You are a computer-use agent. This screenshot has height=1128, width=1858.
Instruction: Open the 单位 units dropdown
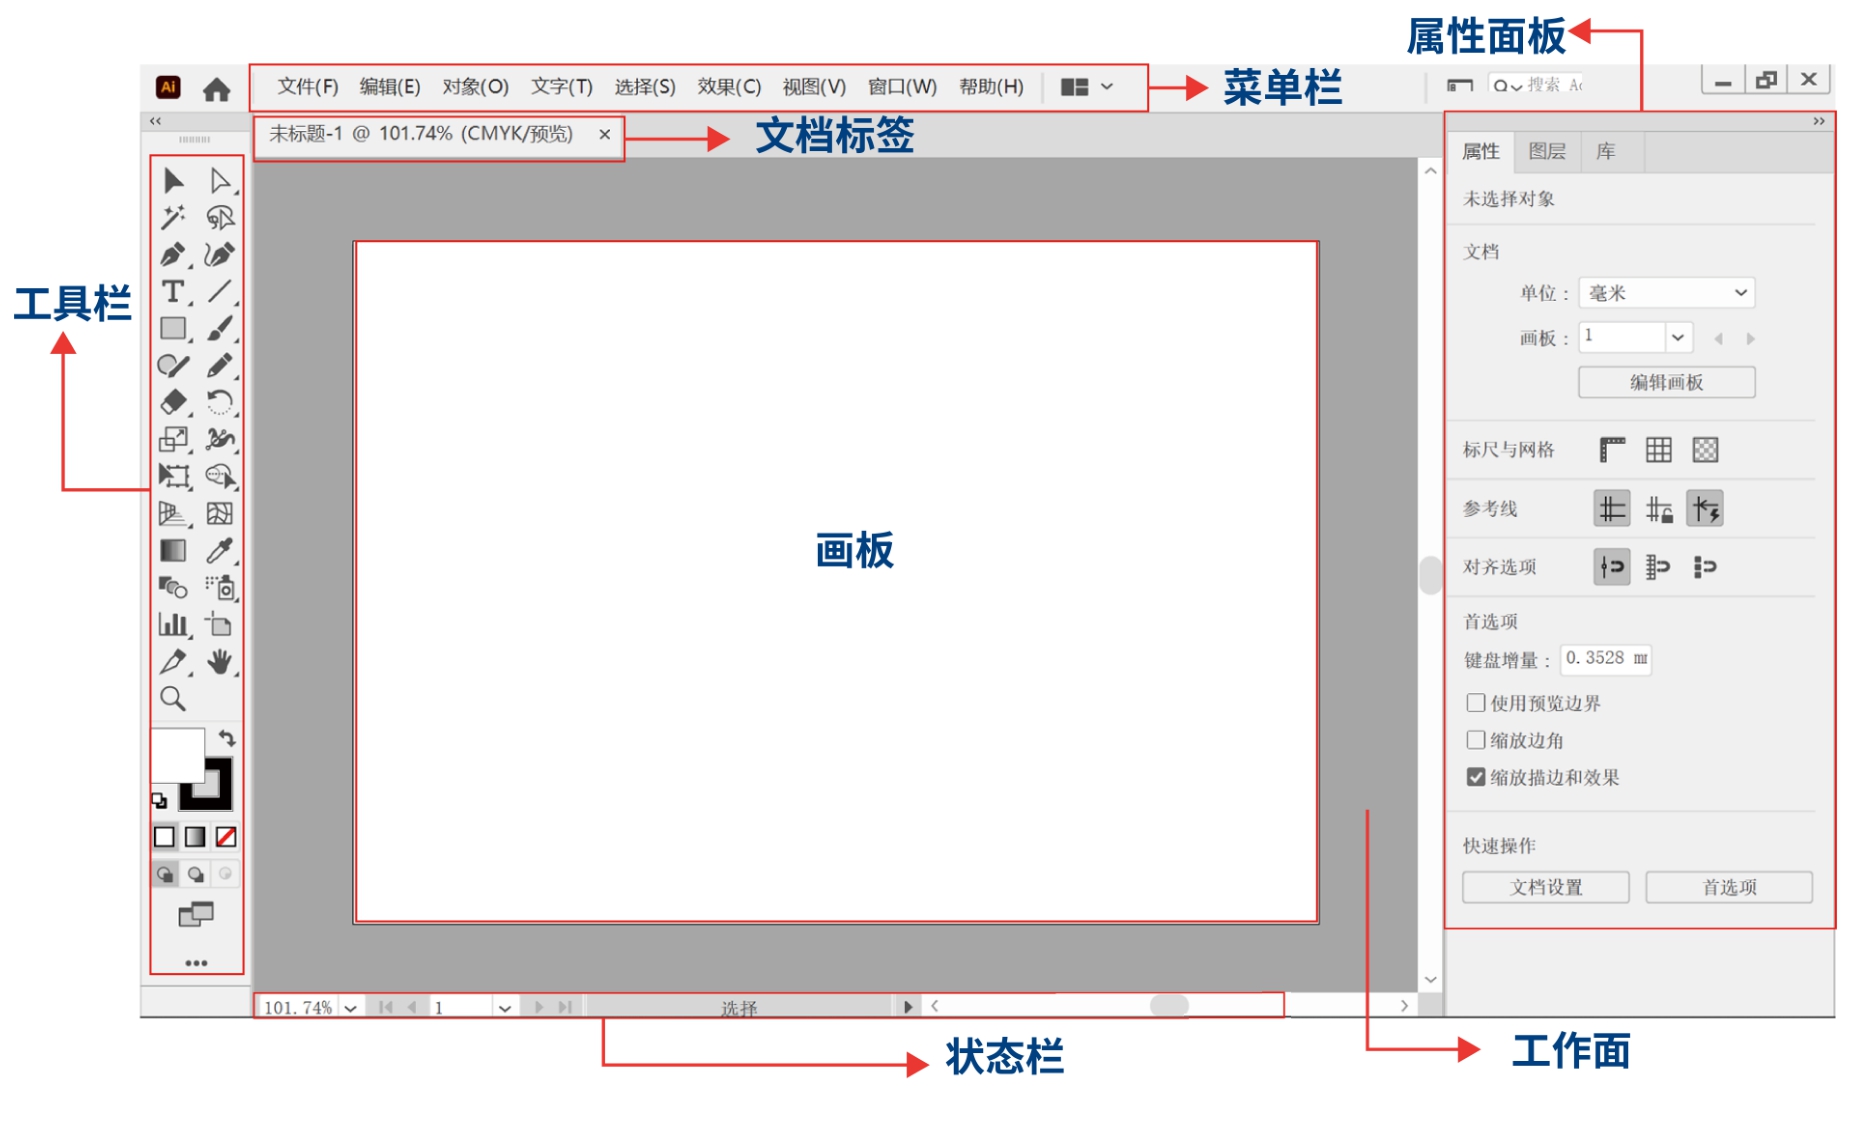[x=1667, y=293]
